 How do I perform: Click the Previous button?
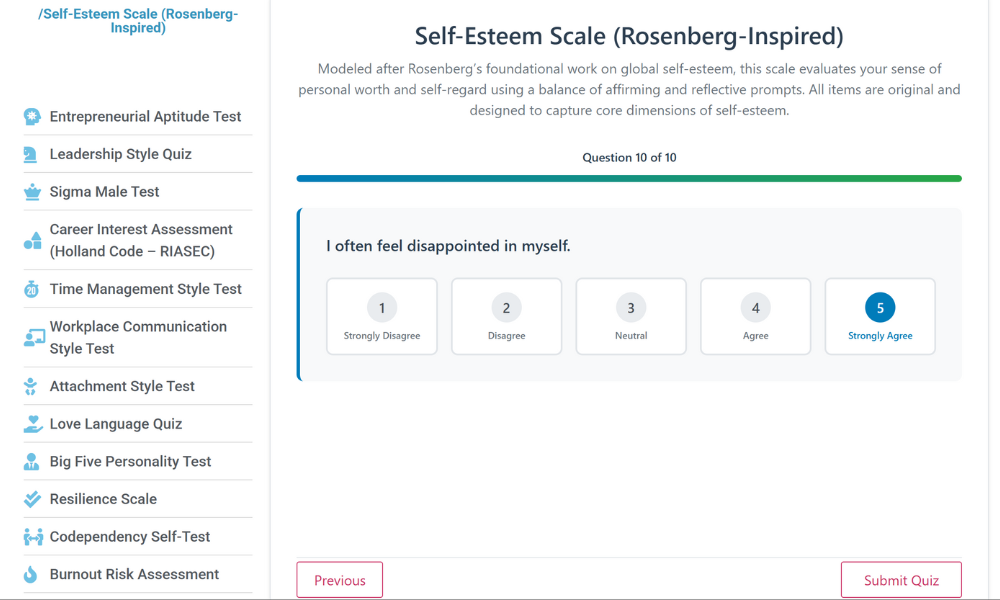coord(339,579)
